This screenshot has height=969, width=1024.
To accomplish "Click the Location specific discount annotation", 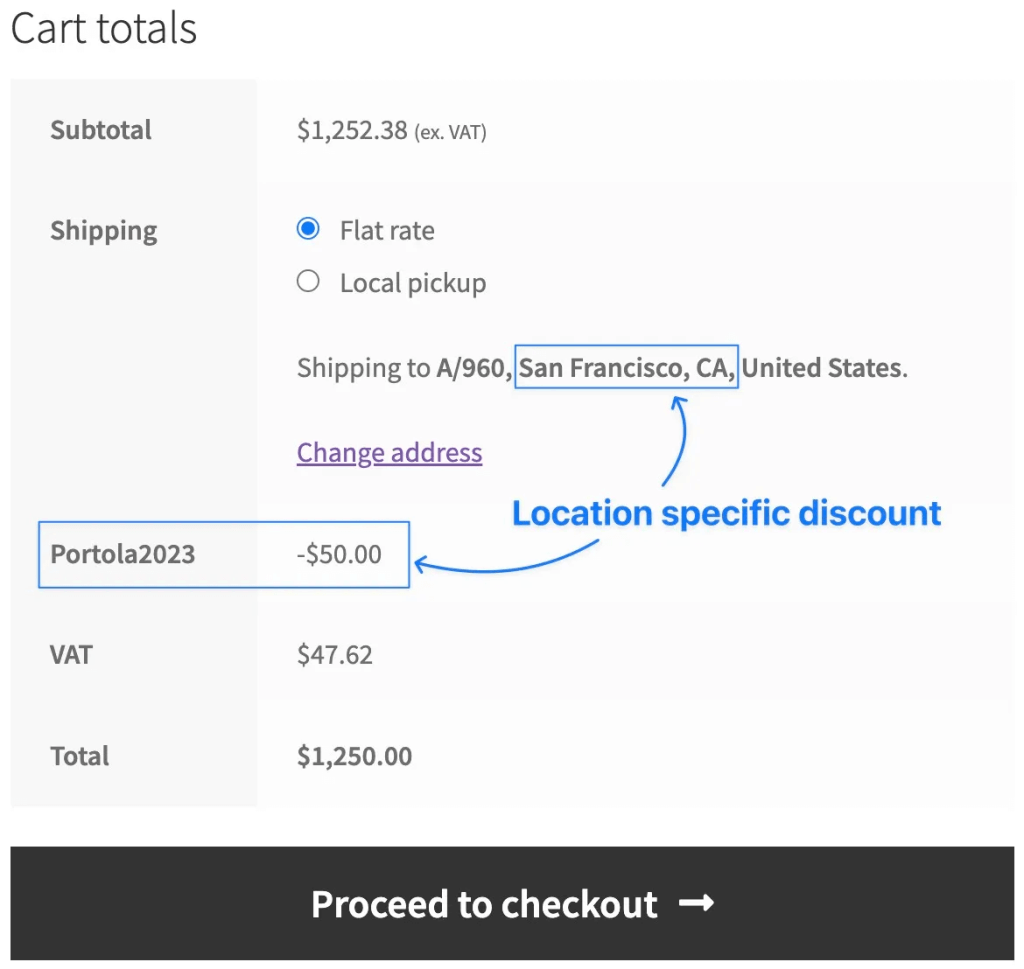I will tap(727, 514).
